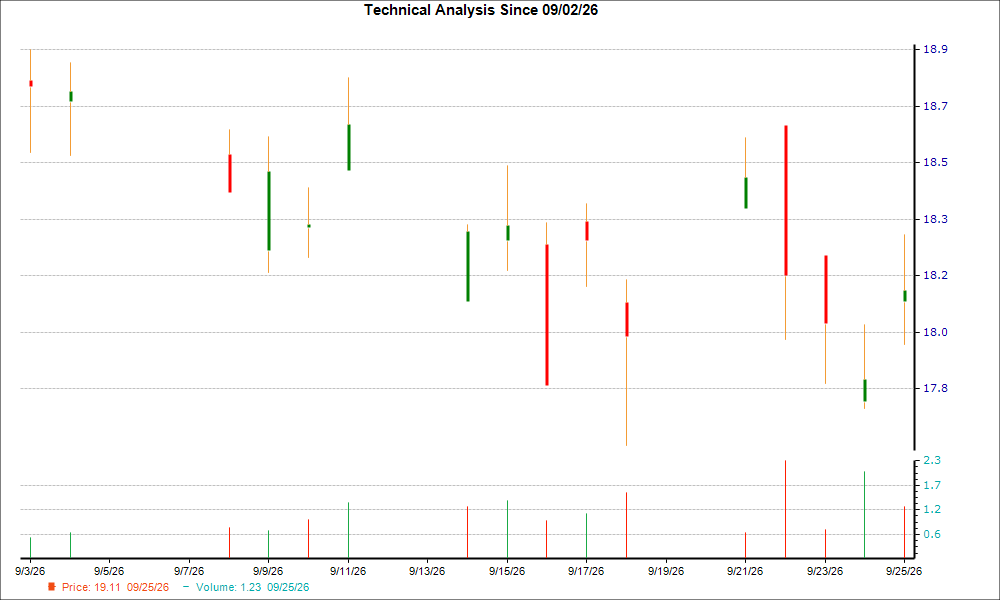Click the 9/13/26 date axis label

427,571
